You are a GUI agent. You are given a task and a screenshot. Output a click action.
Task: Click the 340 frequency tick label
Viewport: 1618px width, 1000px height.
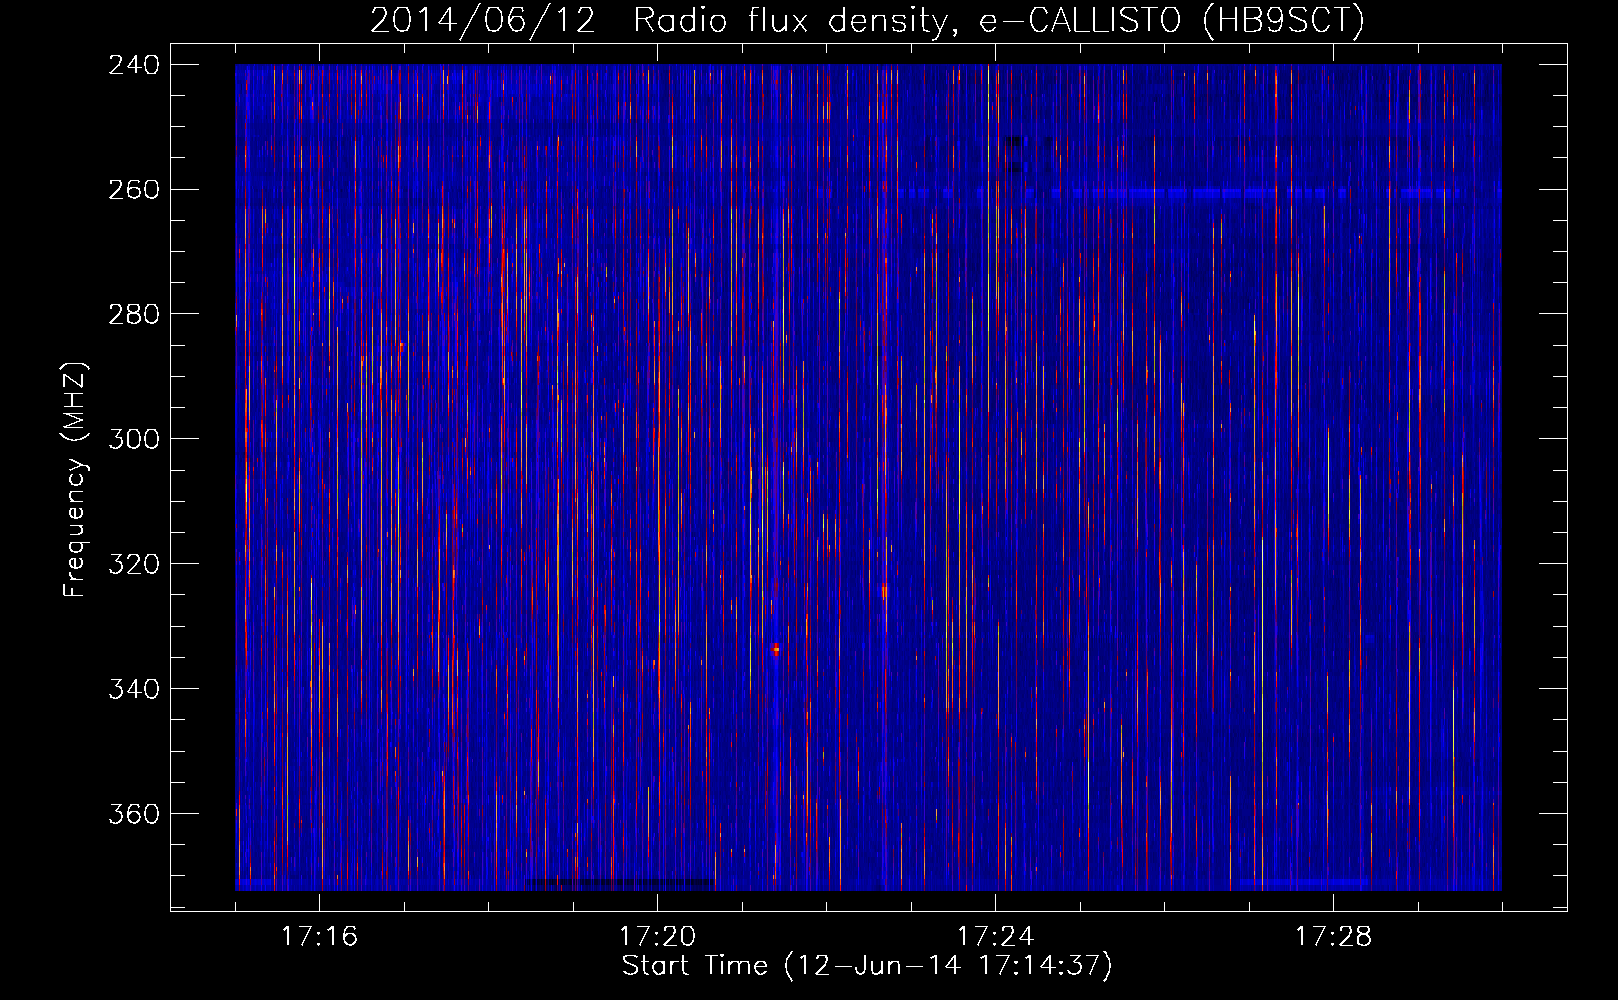134,689
